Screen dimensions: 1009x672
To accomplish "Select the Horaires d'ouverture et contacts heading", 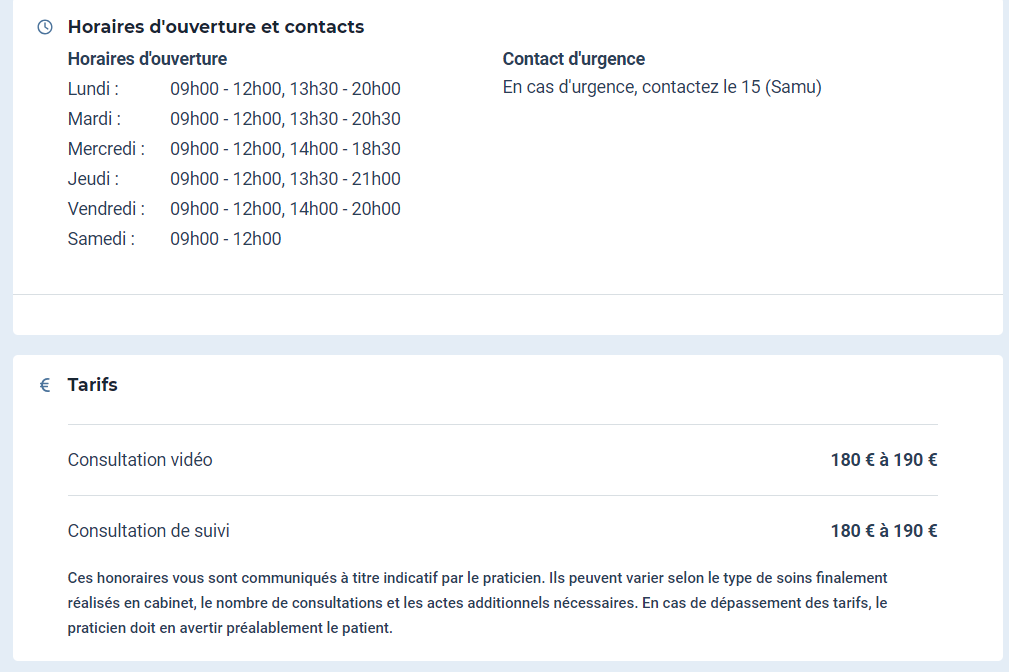I will coord(216,27).
